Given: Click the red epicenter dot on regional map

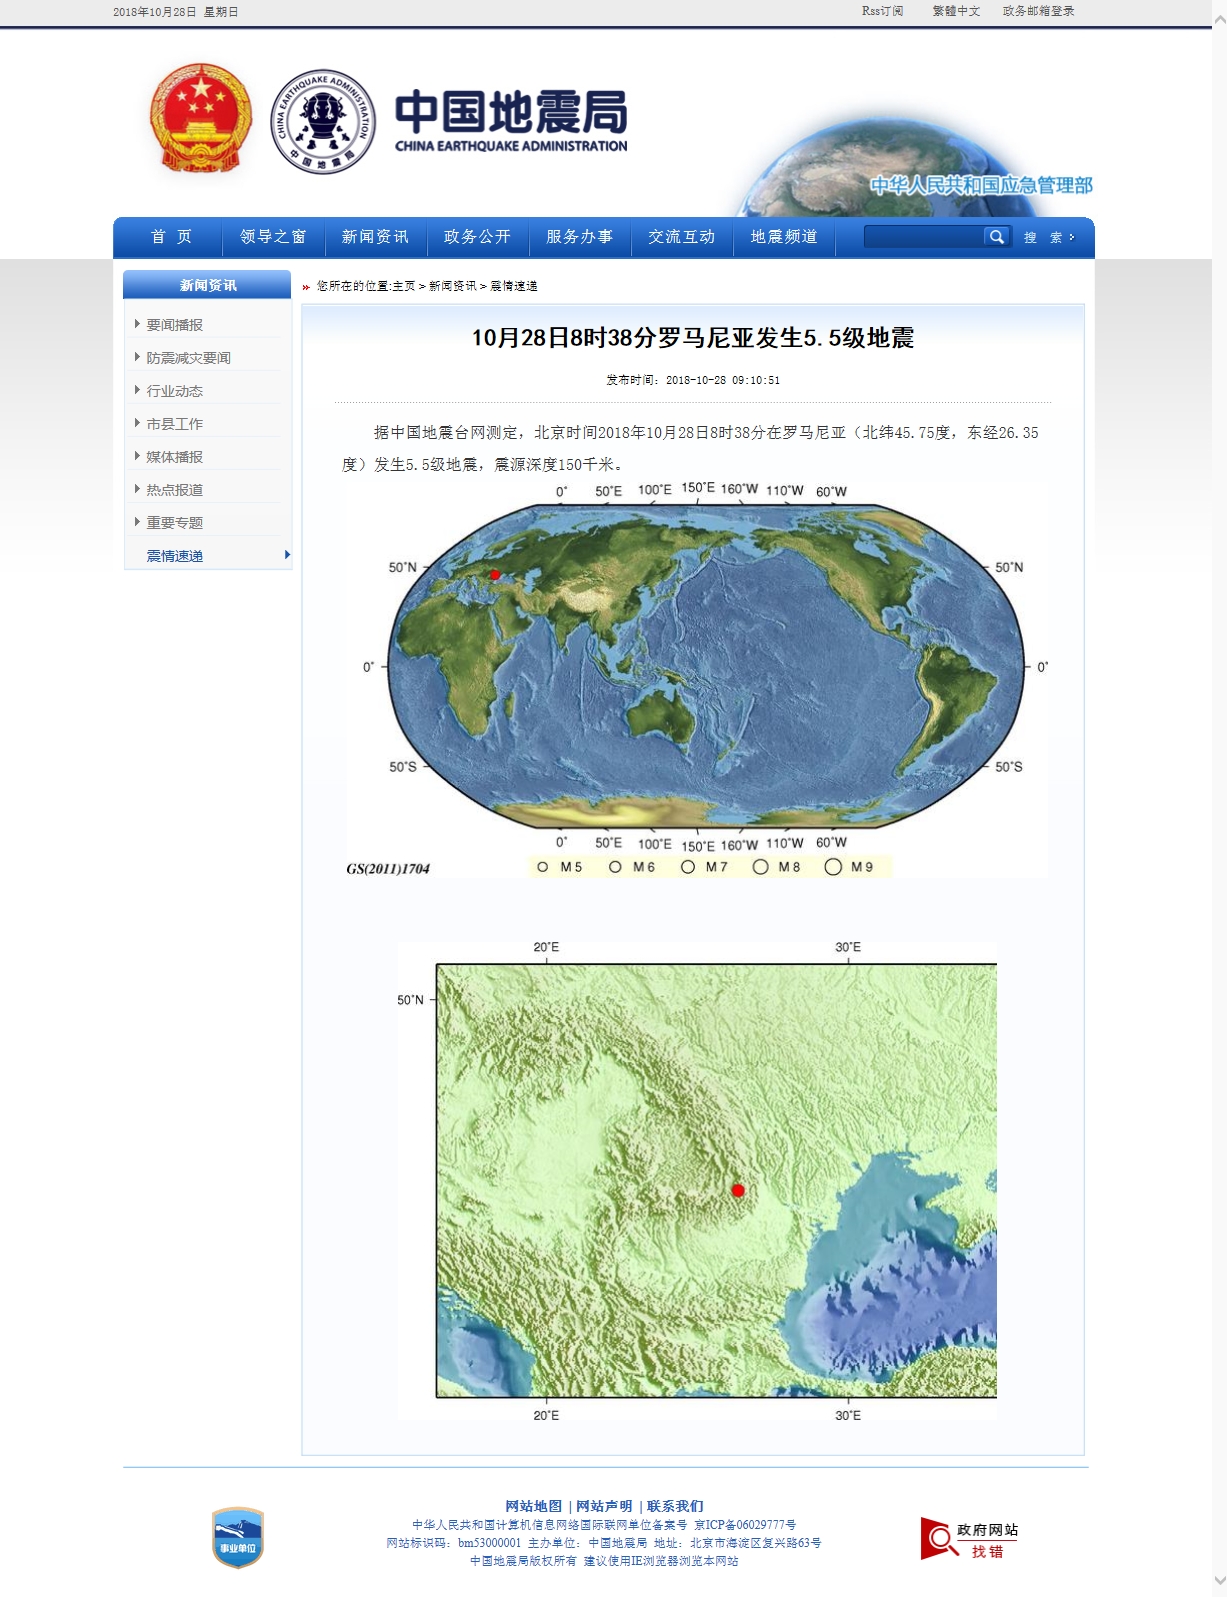Looking at the screenshot, I should click(738, 1190).
